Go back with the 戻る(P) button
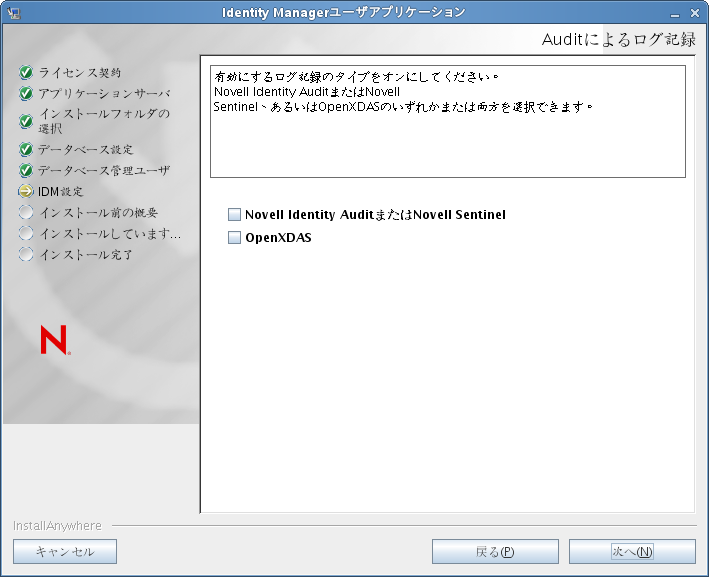The image size is (709, 577). click(x=495, y=551)
